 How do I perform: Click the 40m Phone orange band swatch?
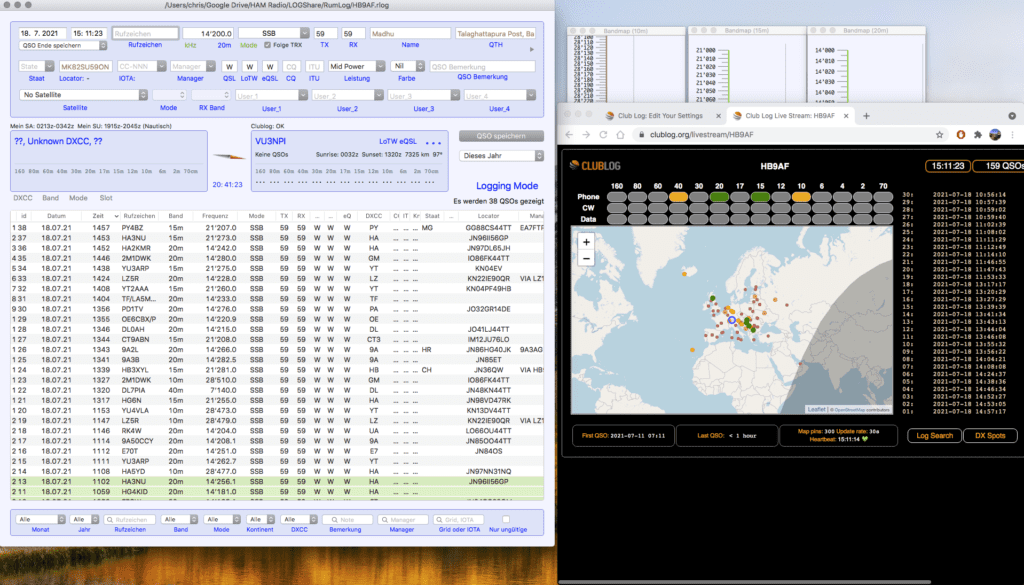click(678, 197)
